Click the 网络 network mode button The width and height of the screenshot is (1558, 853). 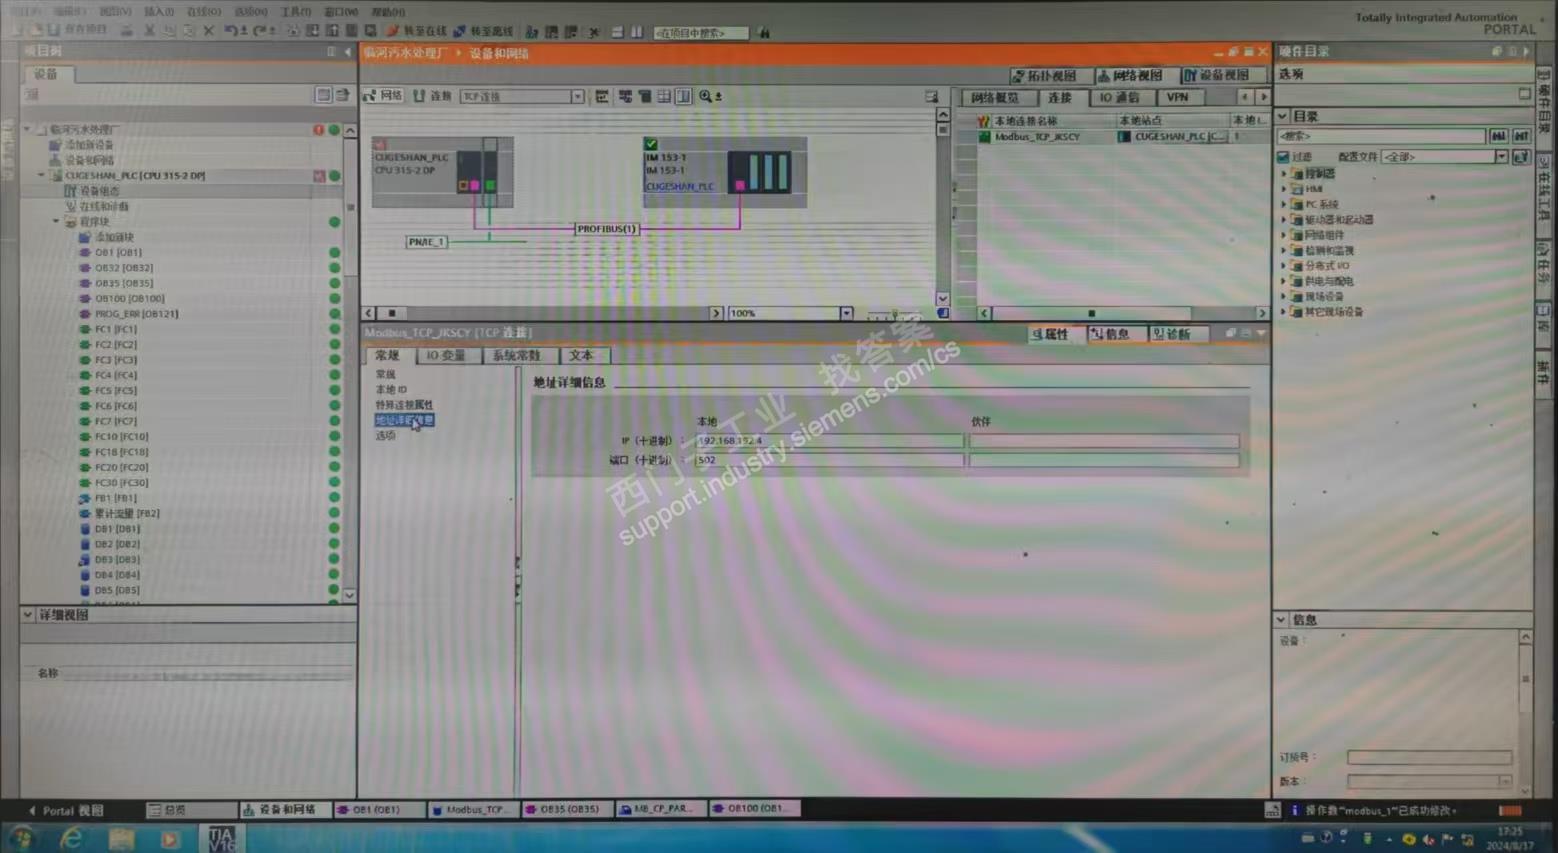click(383, 96)
